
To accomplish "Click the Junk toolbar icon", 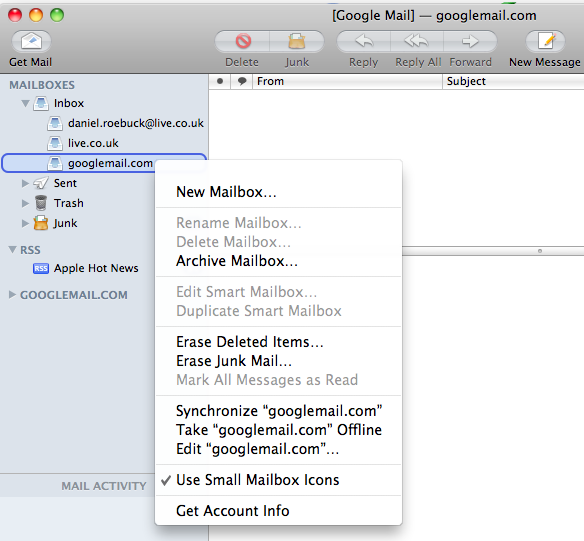I will [297, 41].
